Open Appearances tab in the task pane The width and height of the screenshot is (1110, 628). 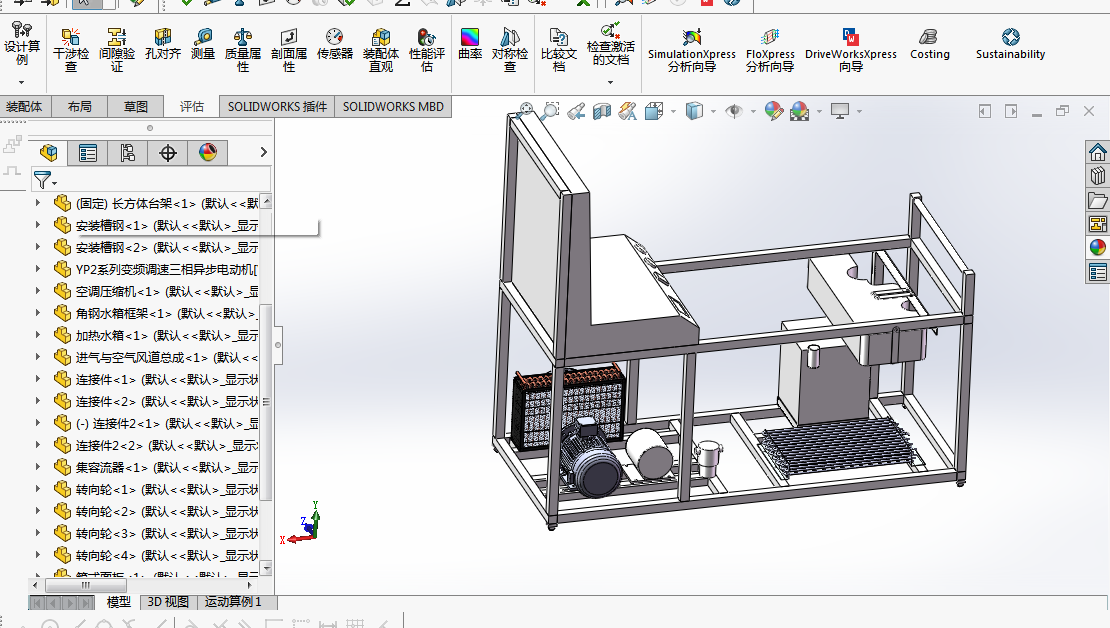(1097, 248)
